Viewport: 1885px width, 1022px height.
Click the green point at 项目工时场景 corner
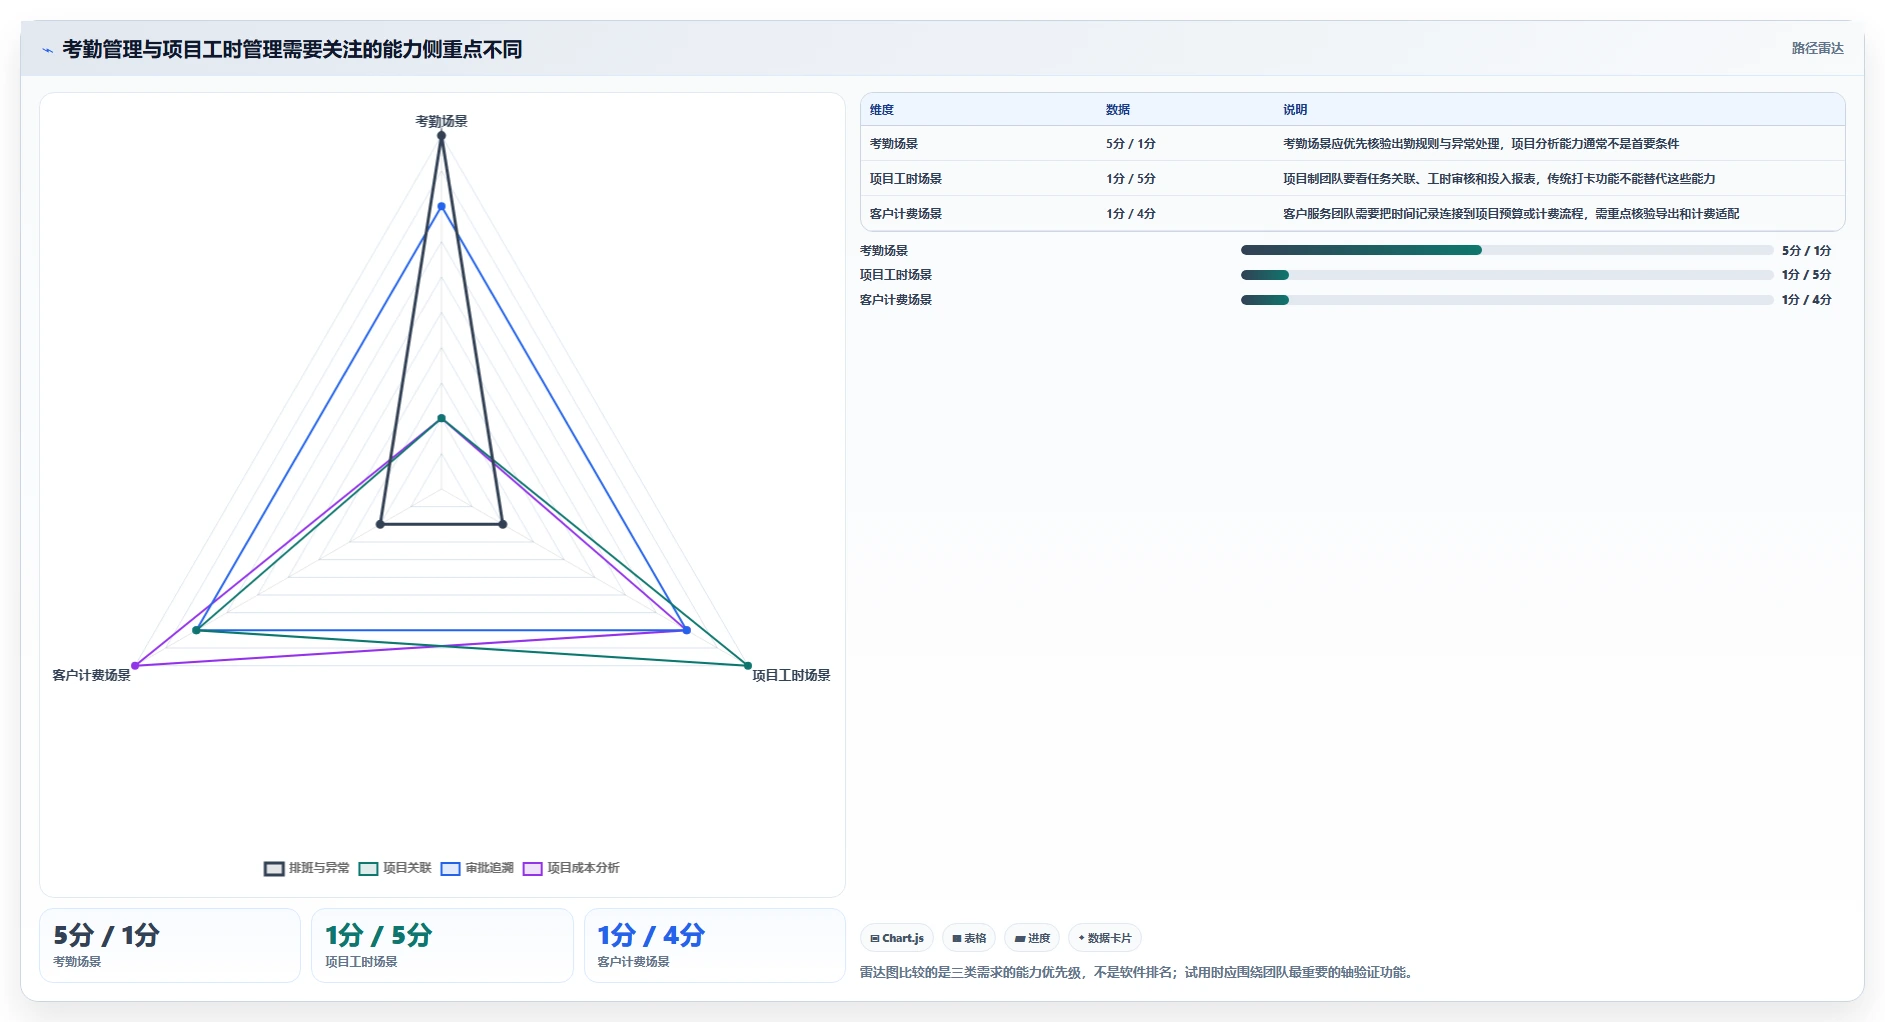[747, 666]
